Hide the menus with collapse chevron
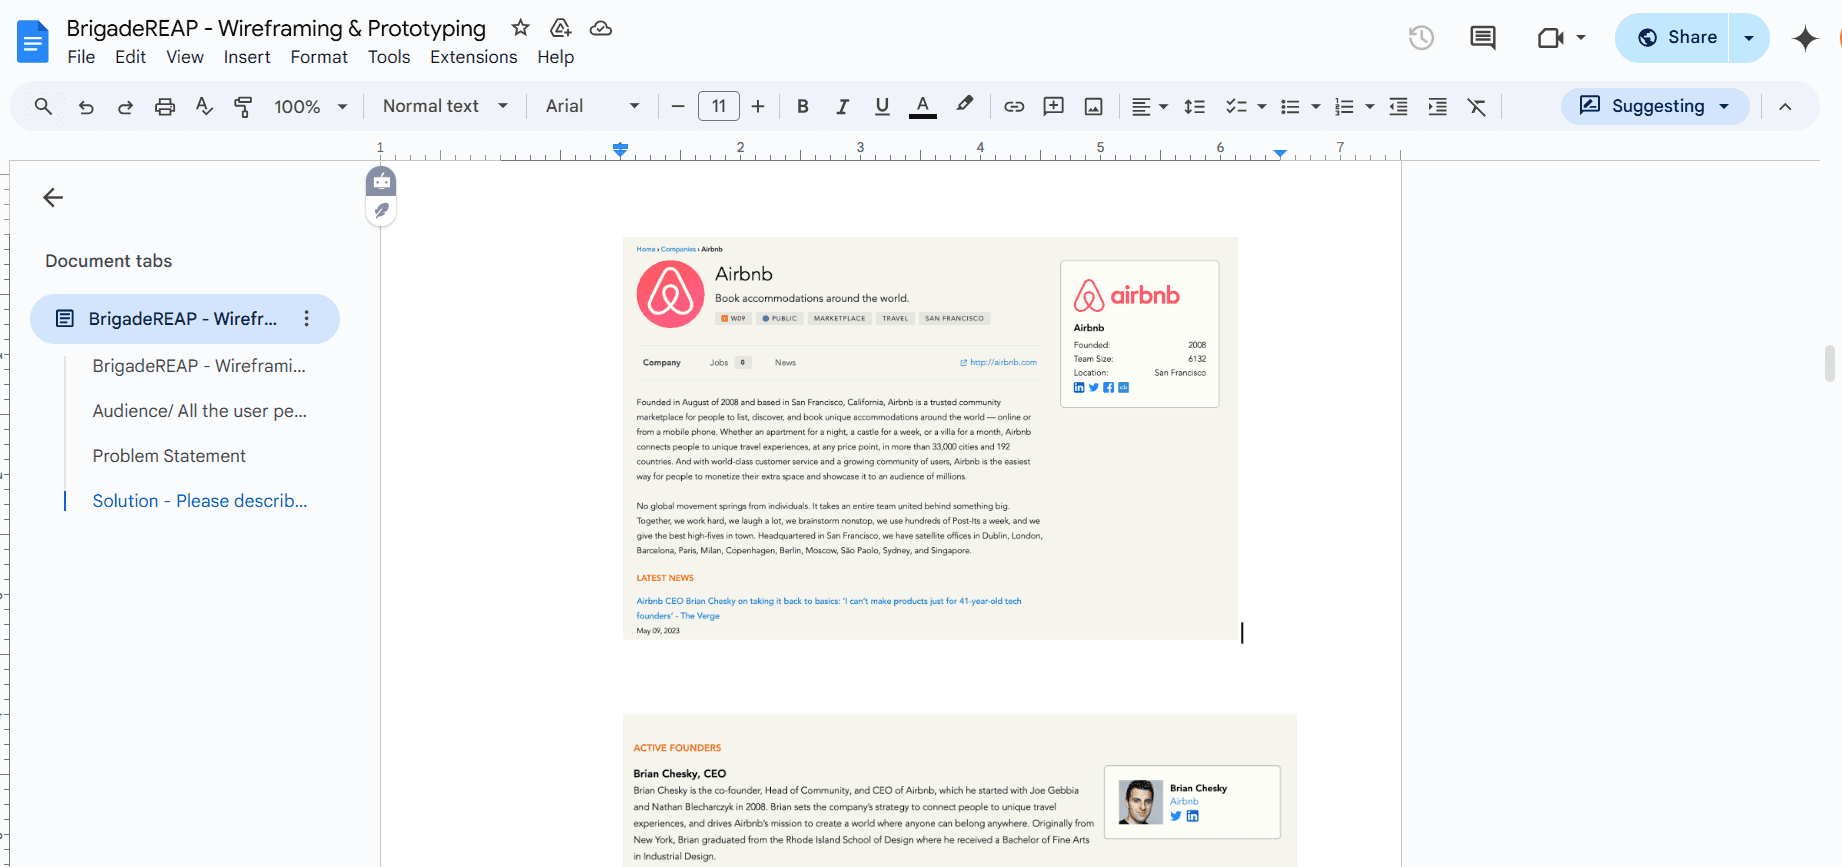1842x867 pixels. tap(1785, 106)
